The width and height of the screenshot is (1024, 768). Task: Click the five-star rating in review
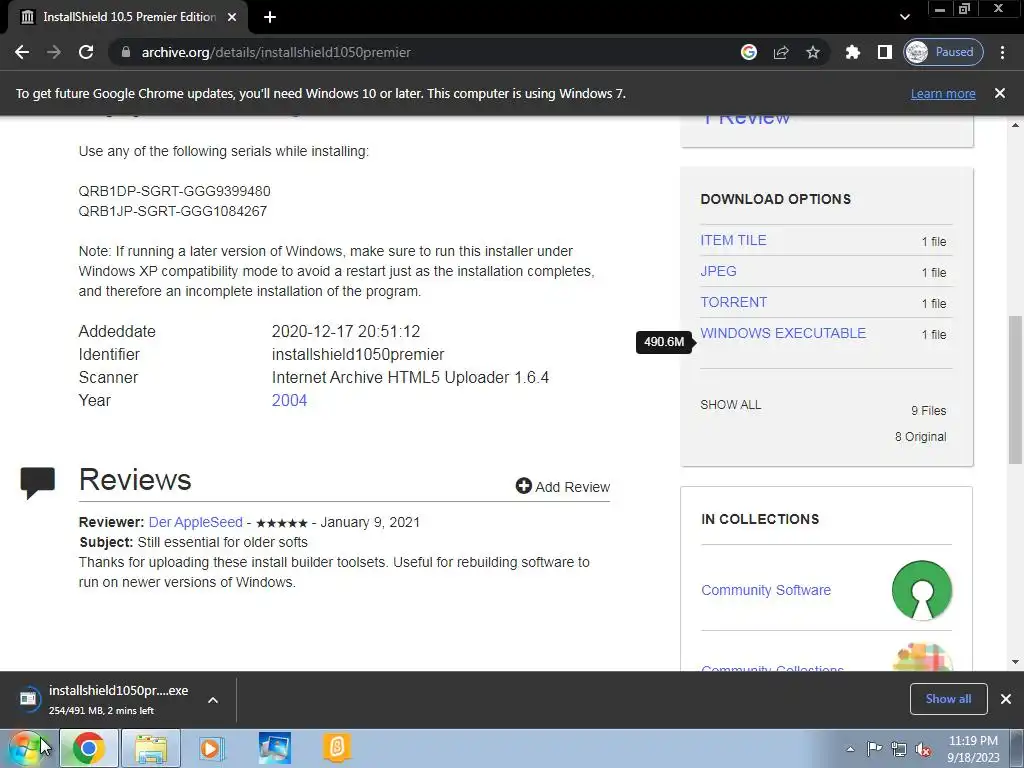pyautogui.click(x=281, y=523)
